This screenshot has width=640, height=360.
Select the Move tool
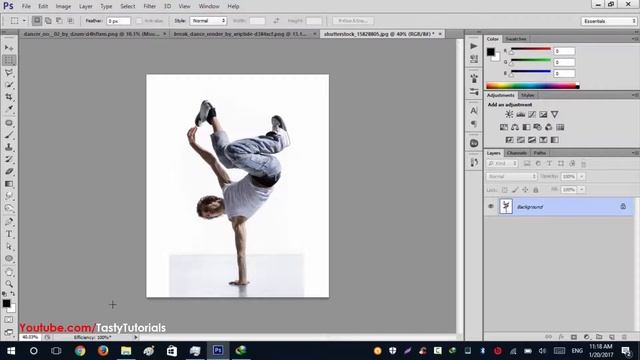[9, 48]
